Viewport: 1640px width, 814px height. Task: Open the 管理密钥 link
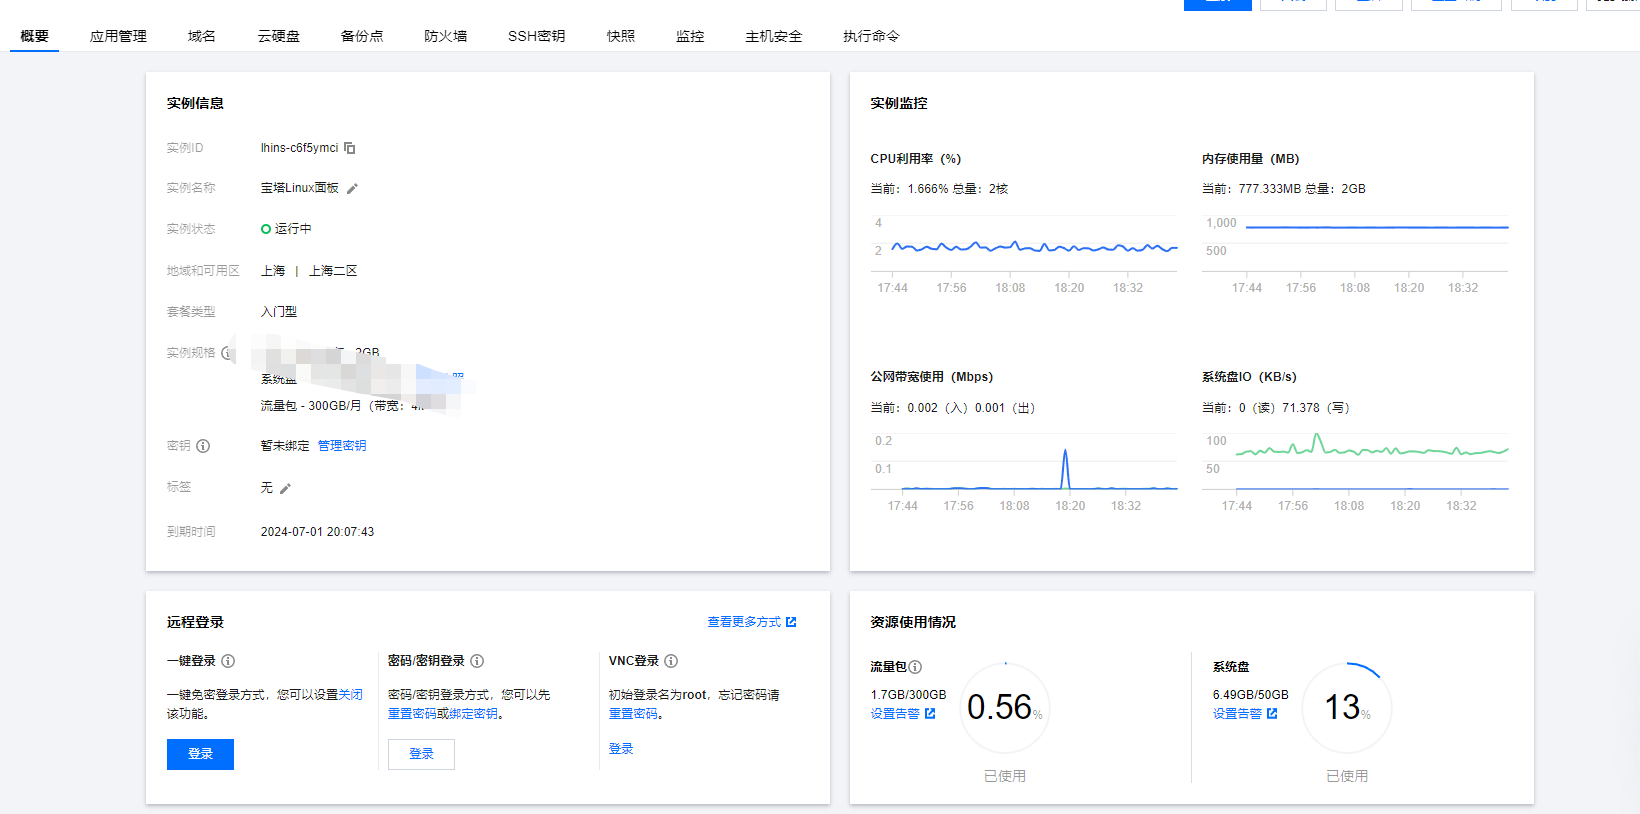(x=342, y=446)
